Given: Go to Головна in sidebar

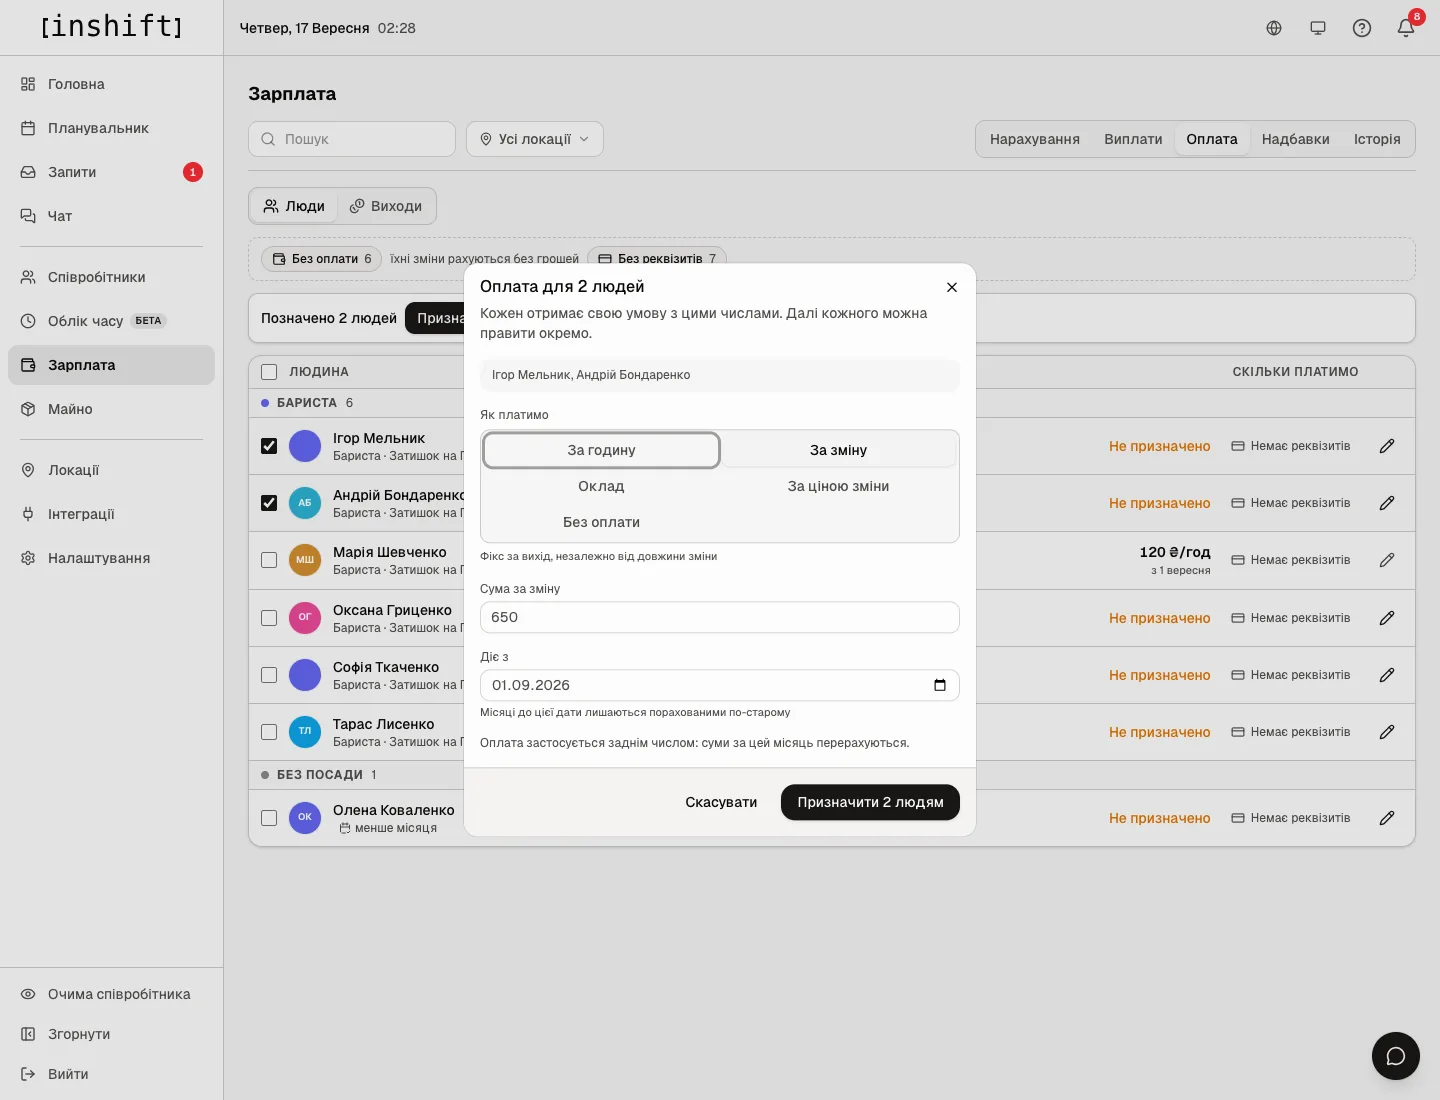Looking at the screenshot, I should click(x=111, y=84).
